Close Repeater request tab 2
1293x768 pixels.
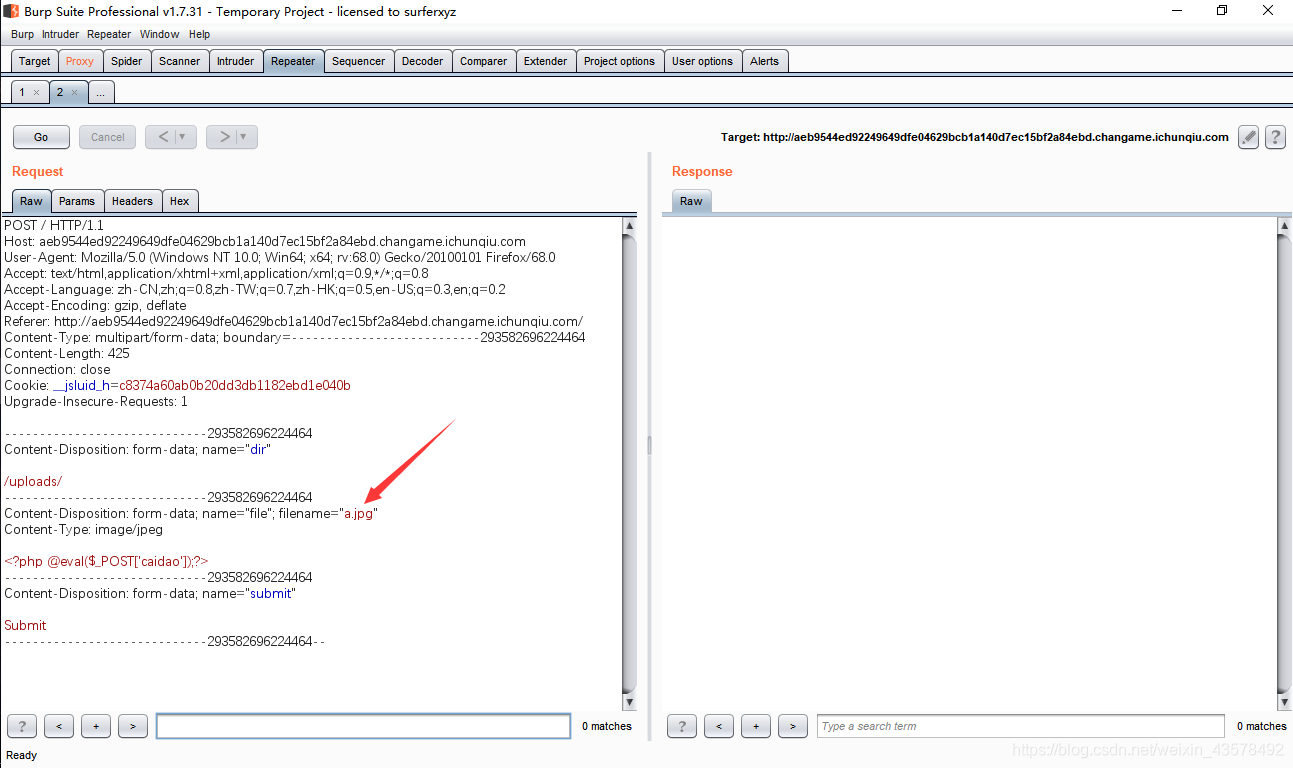pyautogui.click(x=74, y=92)
